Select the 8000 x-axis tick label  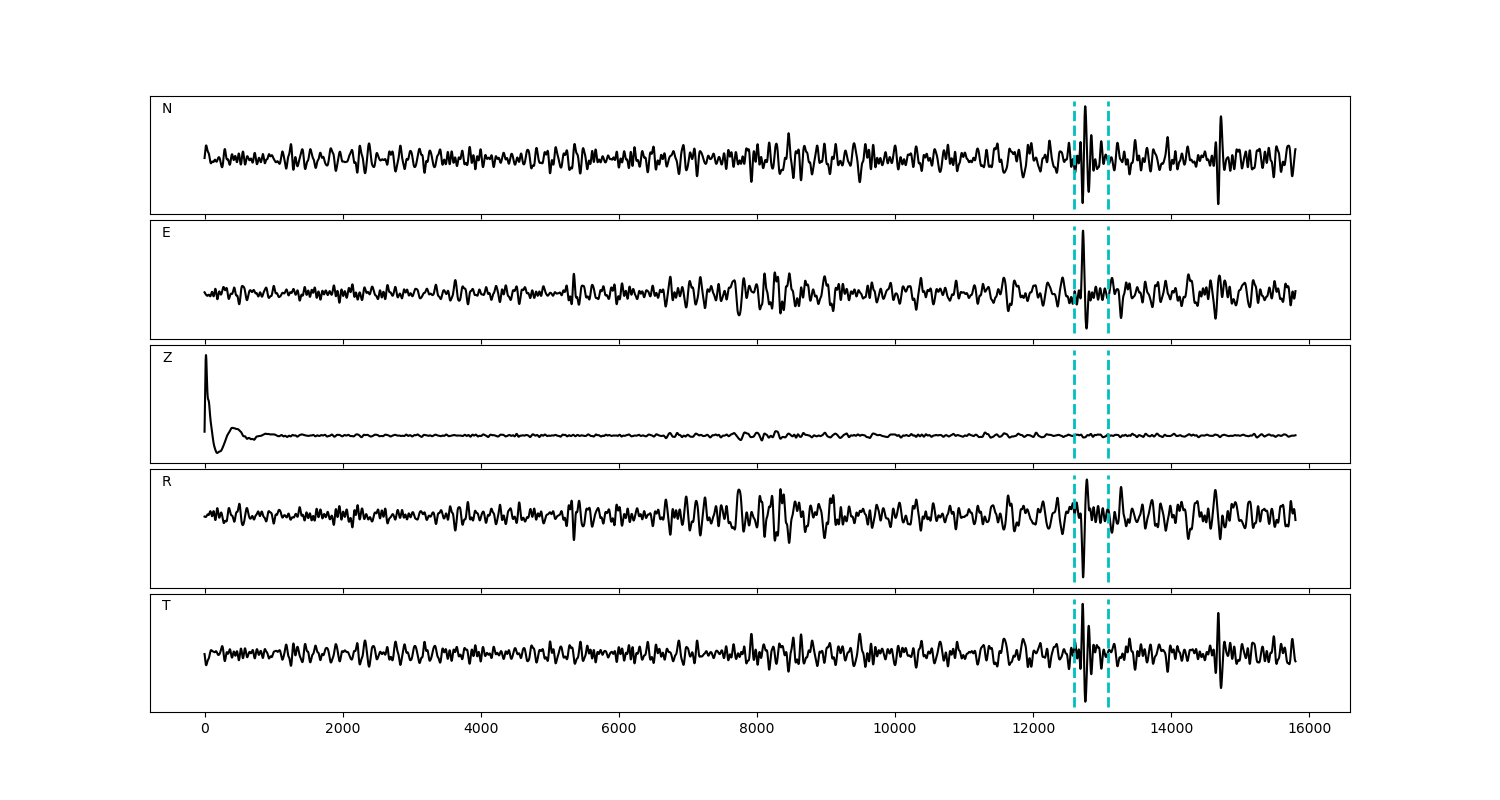(757, 729)
